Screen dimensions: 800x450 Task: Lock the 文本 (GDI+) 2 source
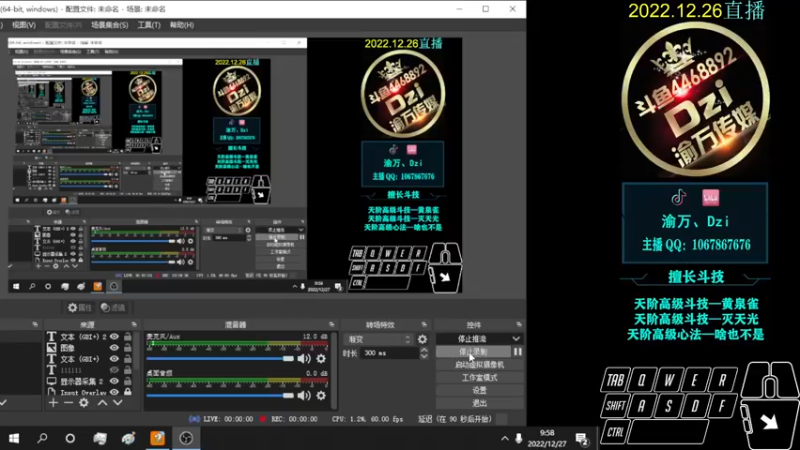click(x=128, y=337)
